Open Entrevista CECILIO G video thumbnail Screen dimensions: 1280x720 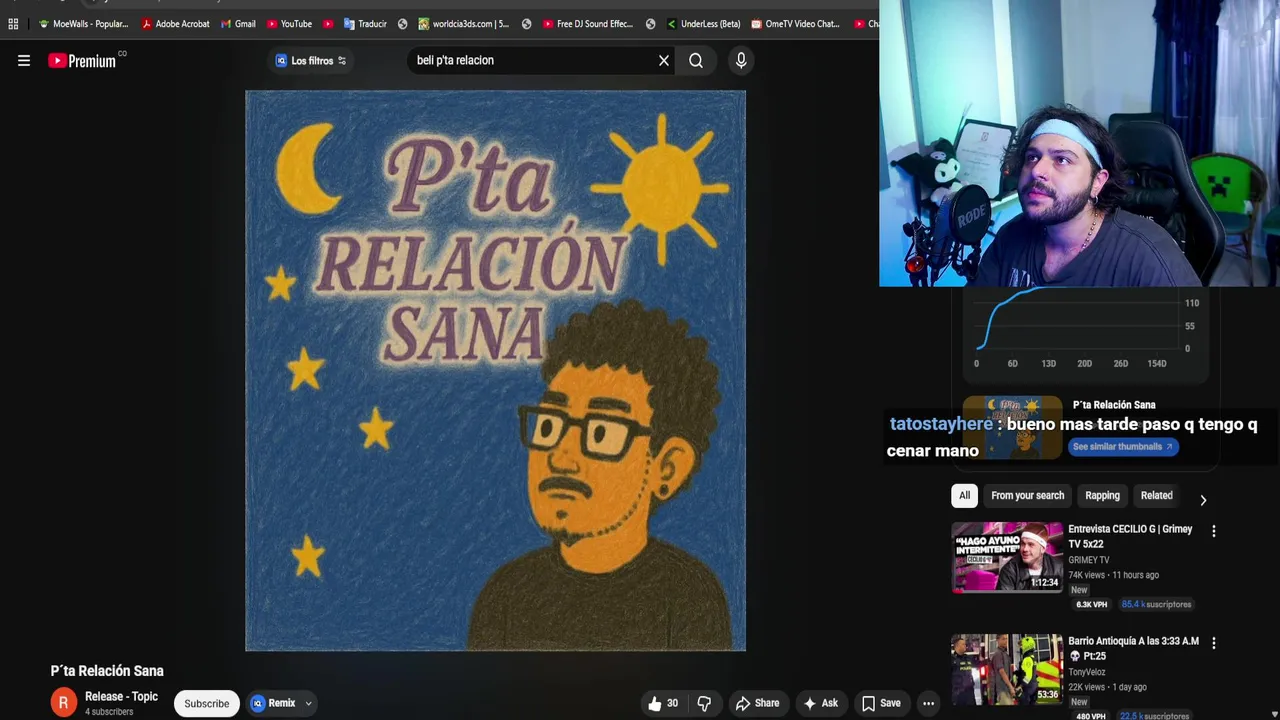point(1007,557)
